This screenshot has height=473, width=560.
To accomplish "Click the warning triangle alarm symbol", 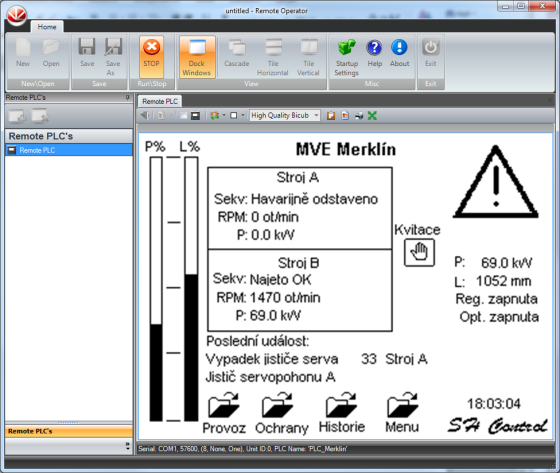I will (496, 182).
